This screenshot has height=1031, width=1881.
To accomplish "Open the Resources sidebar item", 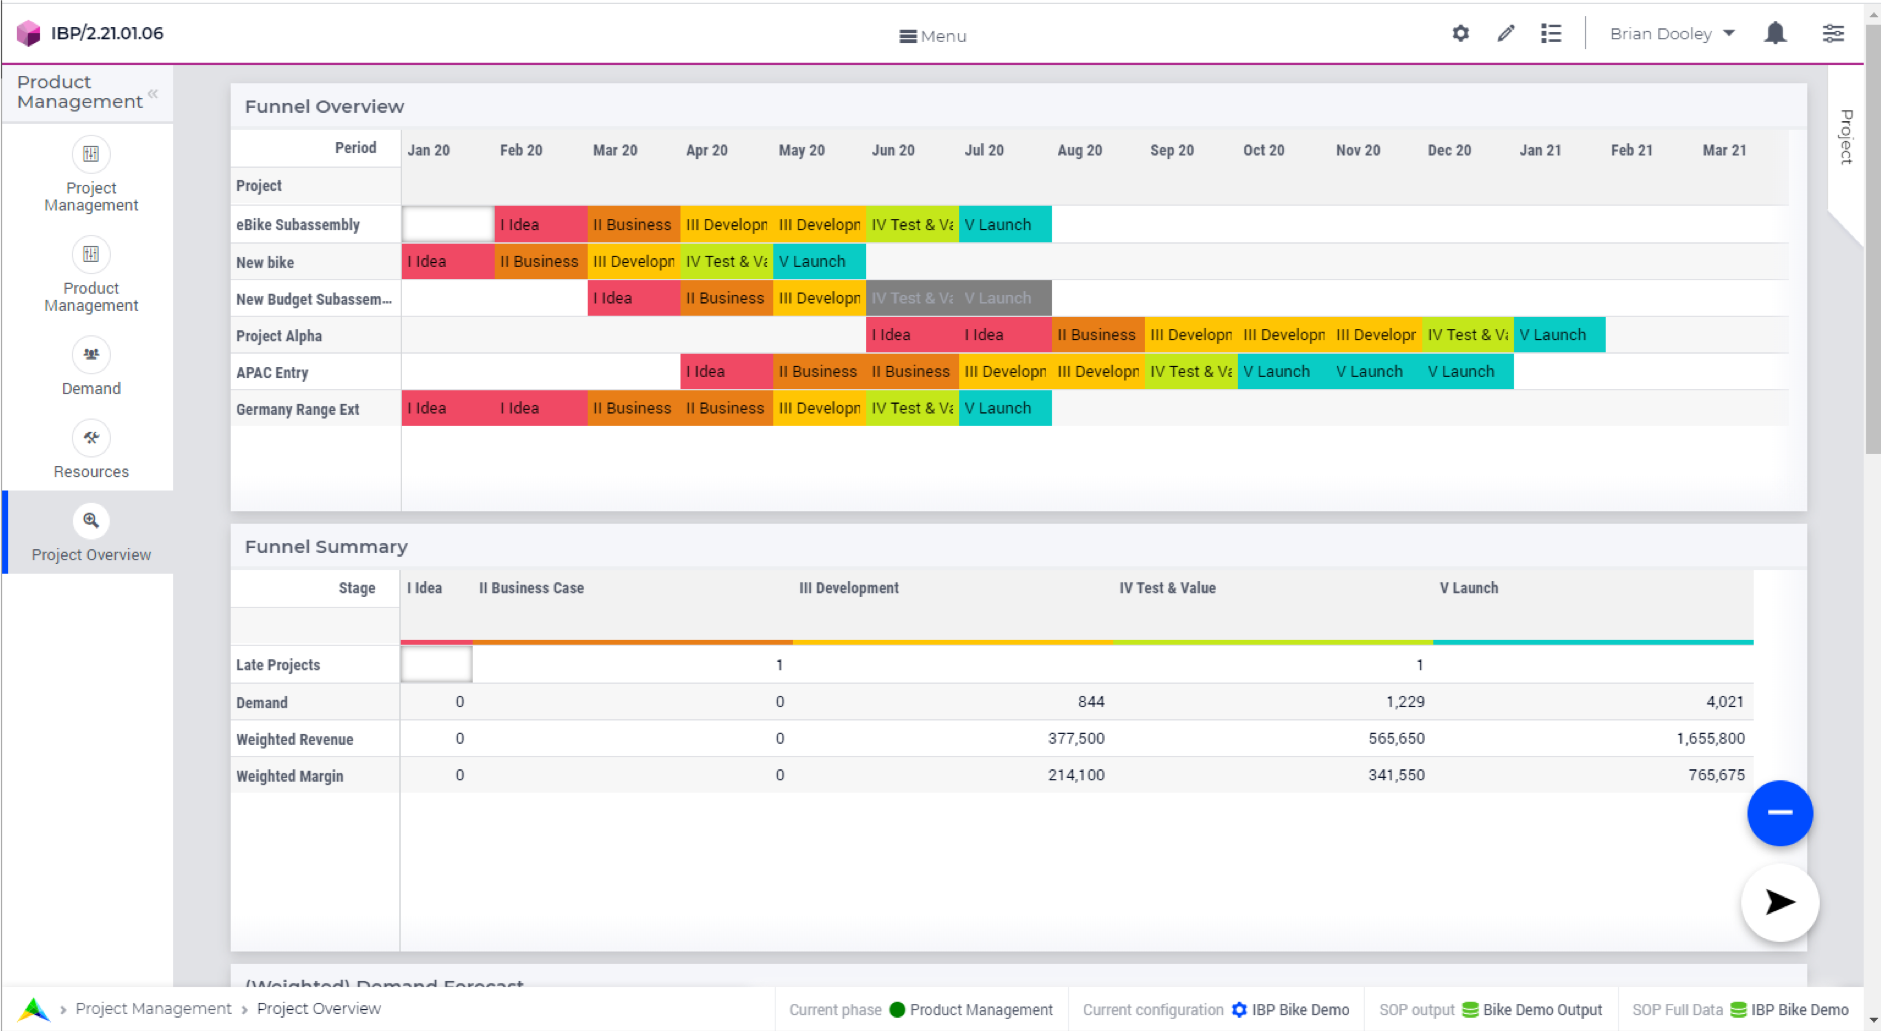I will (x=91, y=450).
